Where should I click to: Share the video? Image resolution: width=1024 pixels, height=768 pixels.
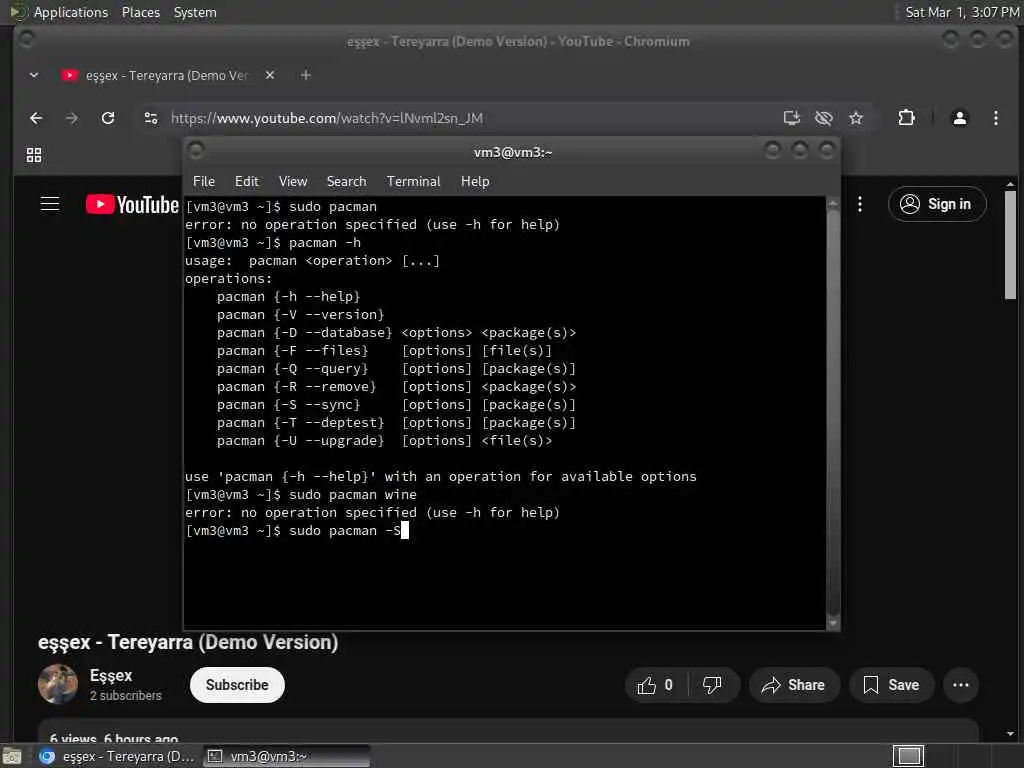[793, 685]
